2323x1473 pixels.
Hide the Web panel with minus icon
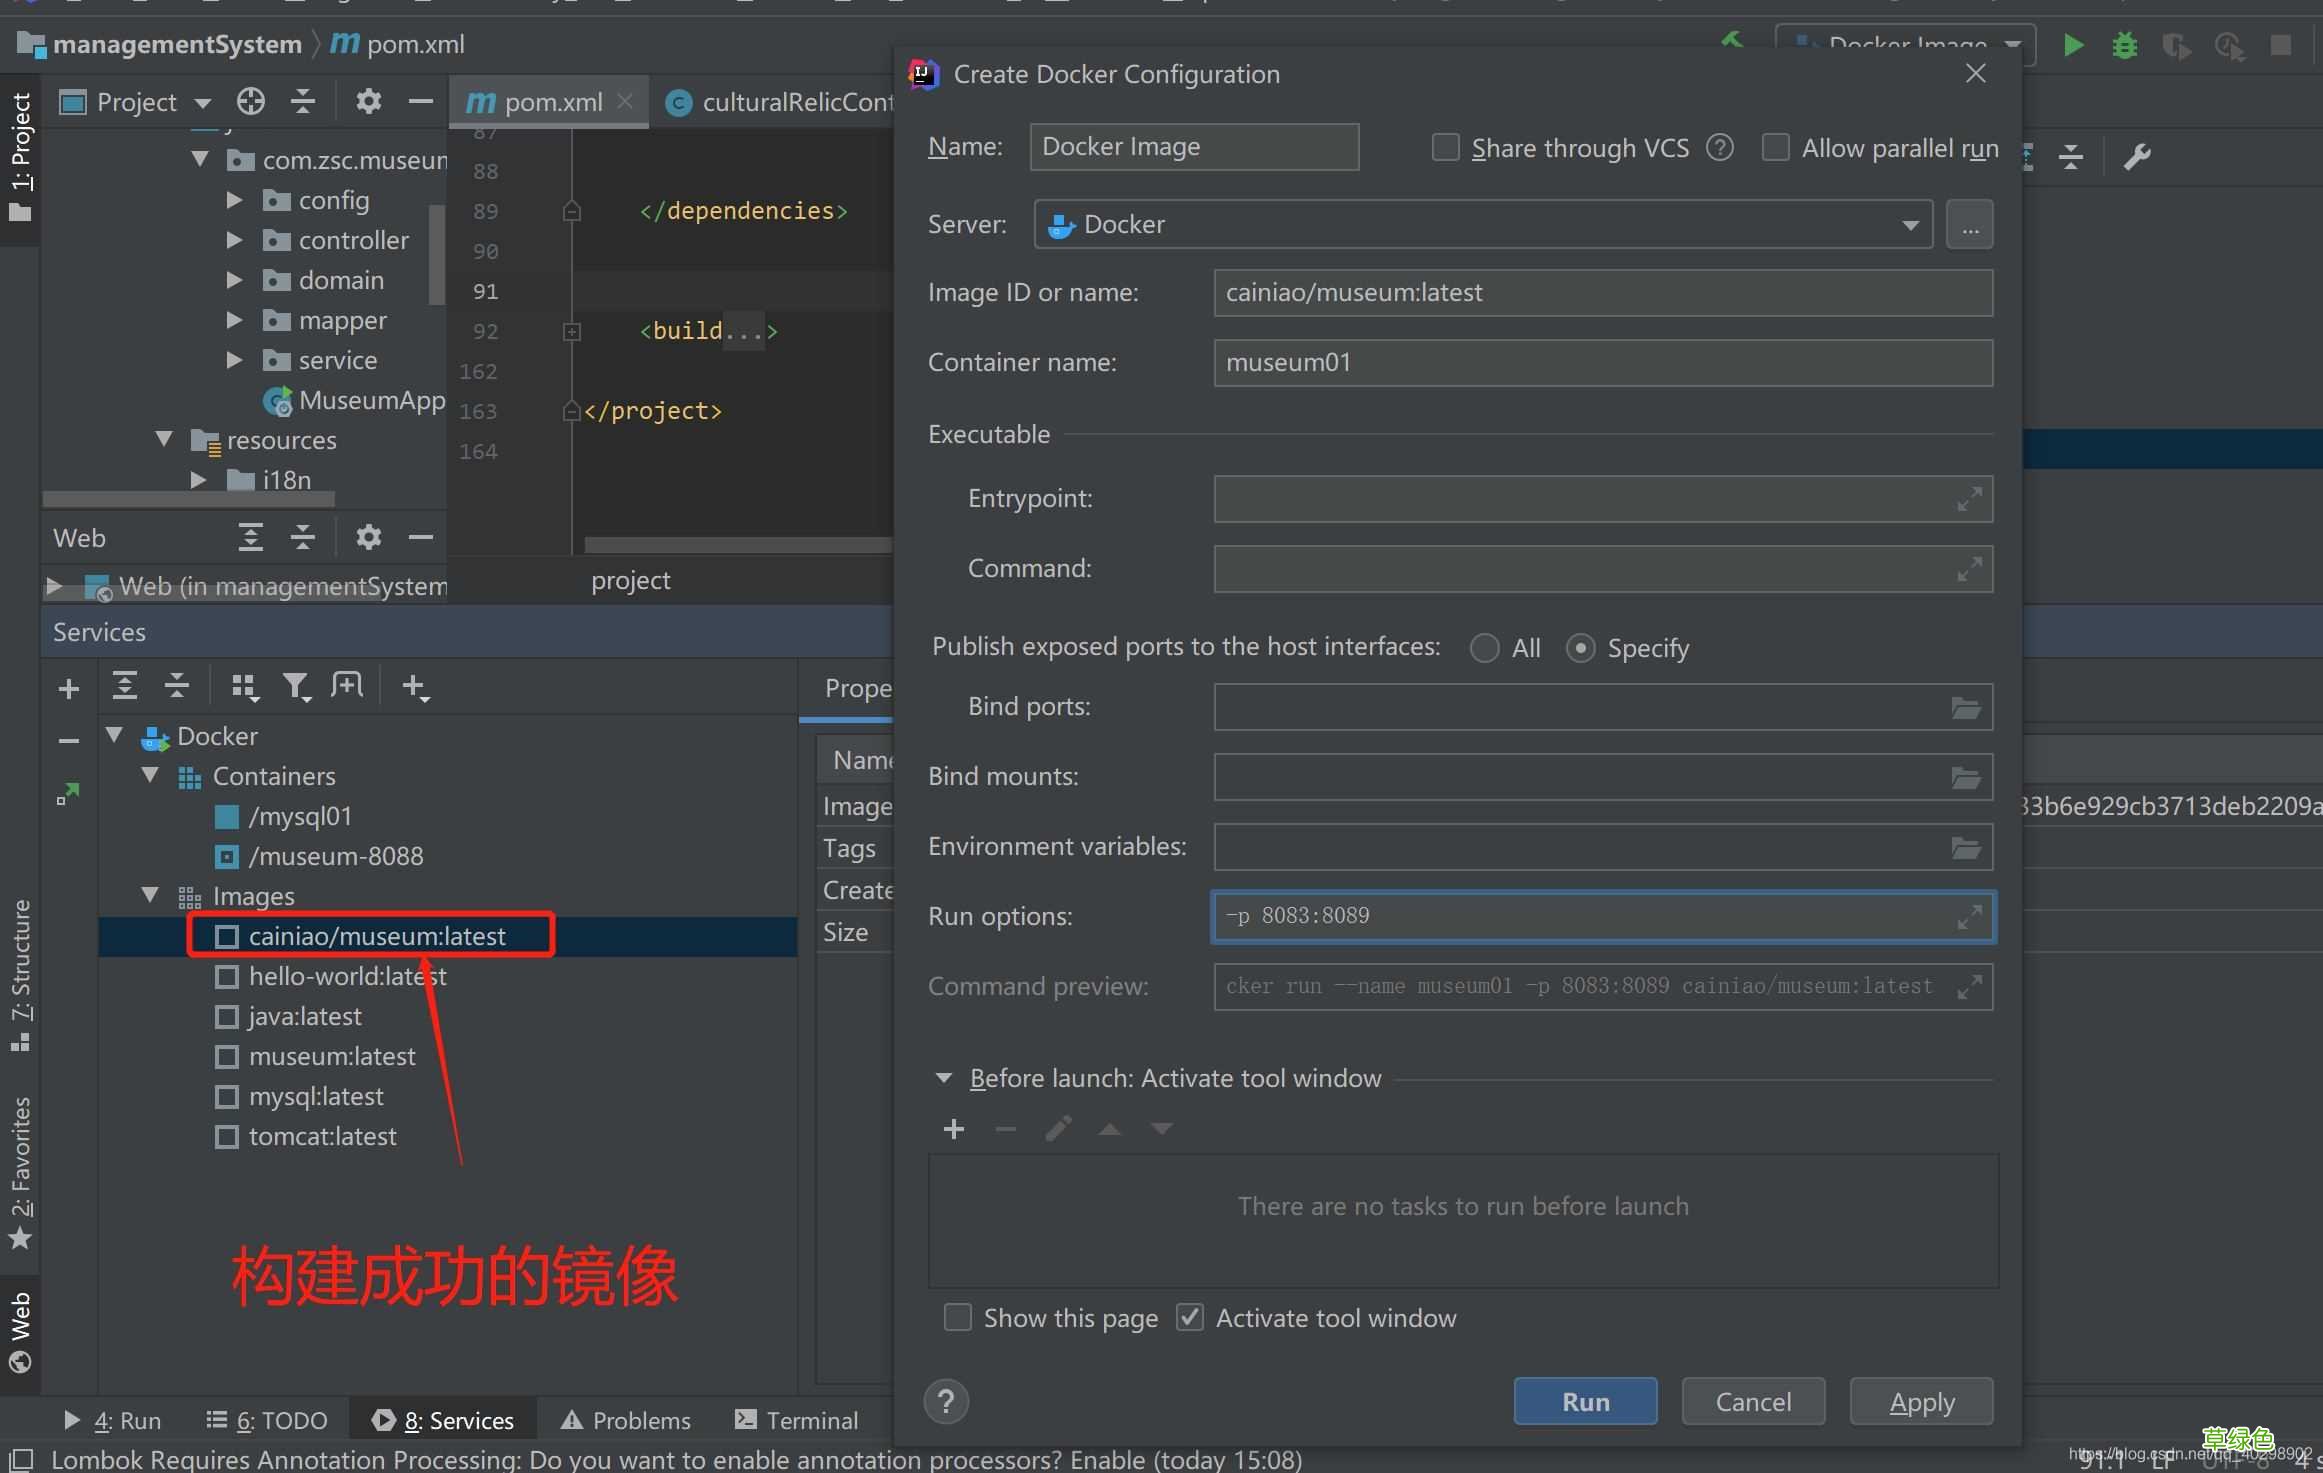(421, 537)
